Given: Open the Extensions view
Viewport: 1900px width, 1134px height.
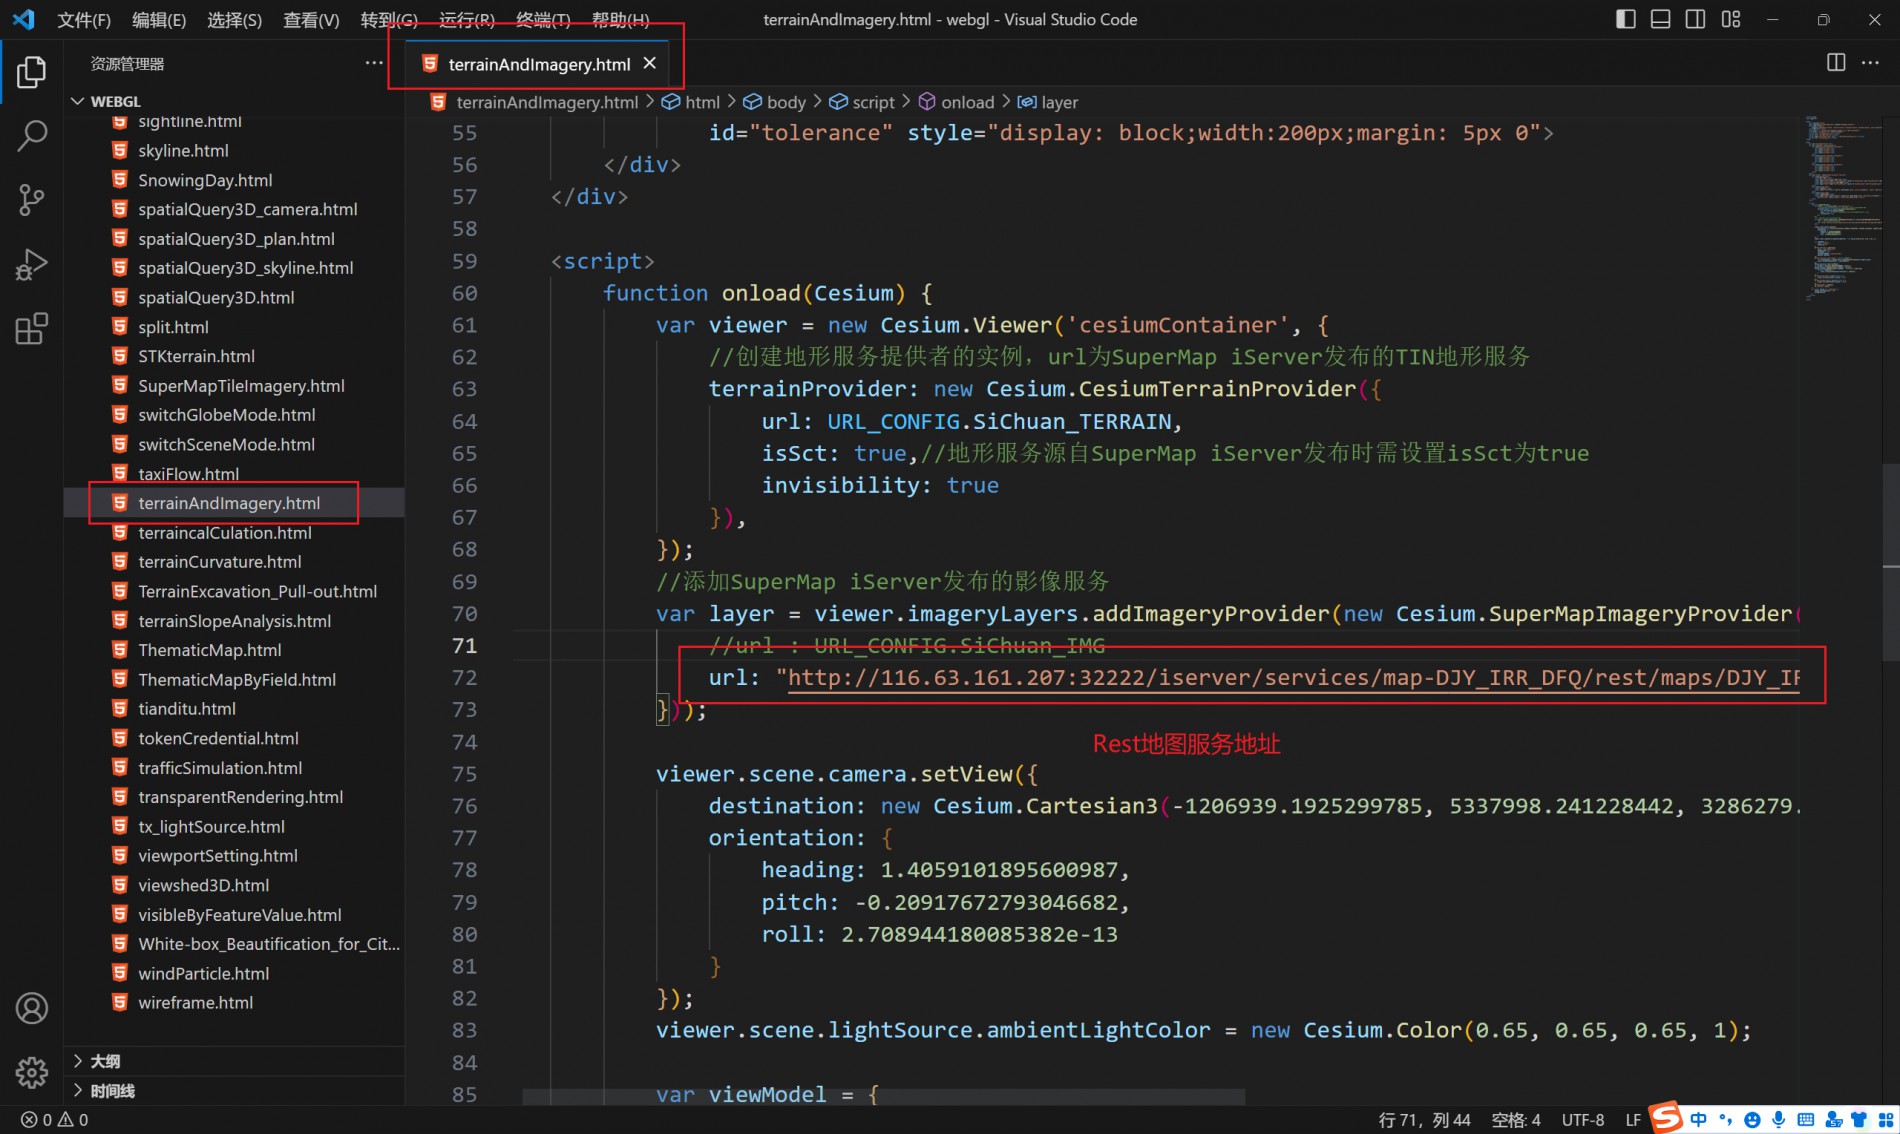Looking at the screenshot, I should coord(31,328).
